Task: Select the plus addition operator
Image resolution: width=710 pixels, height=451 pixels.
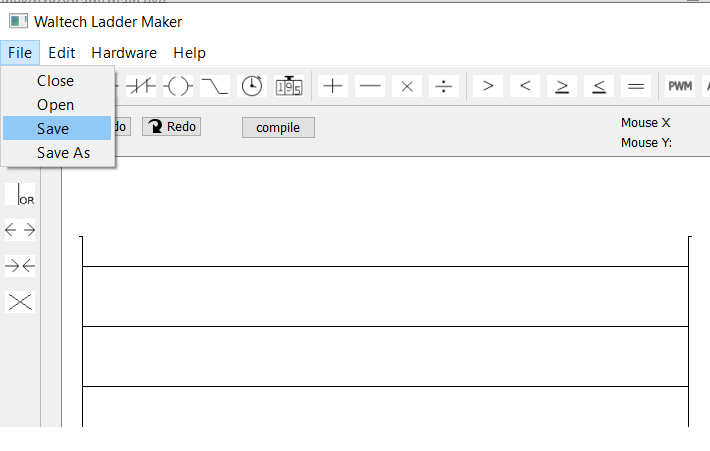Action: pos(333,86)
